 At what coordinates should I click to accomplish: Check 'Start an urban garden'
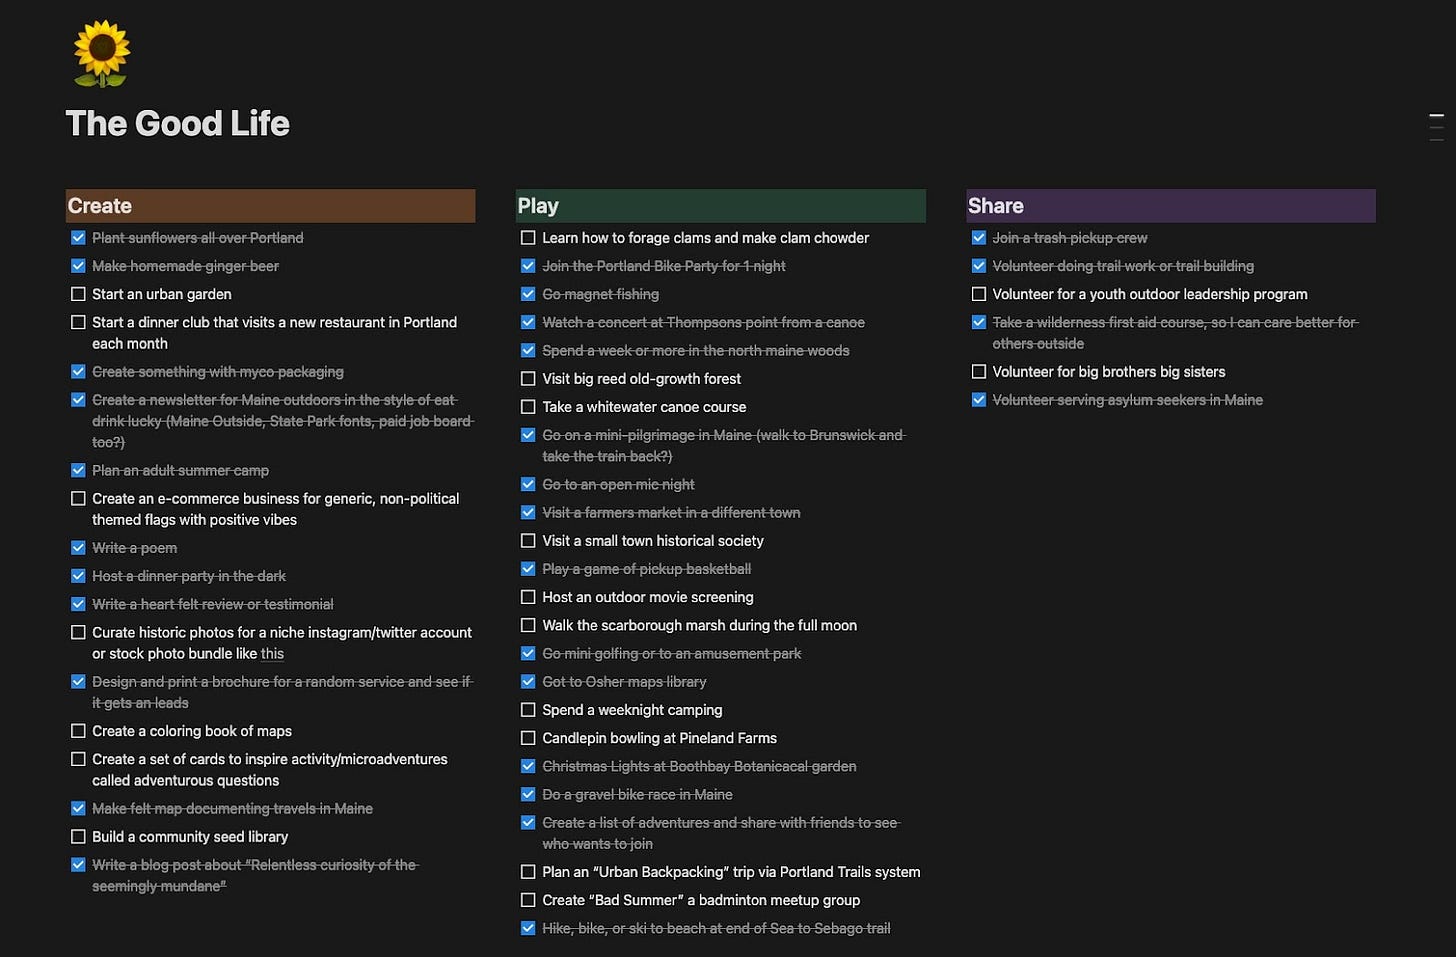(78, 294)
